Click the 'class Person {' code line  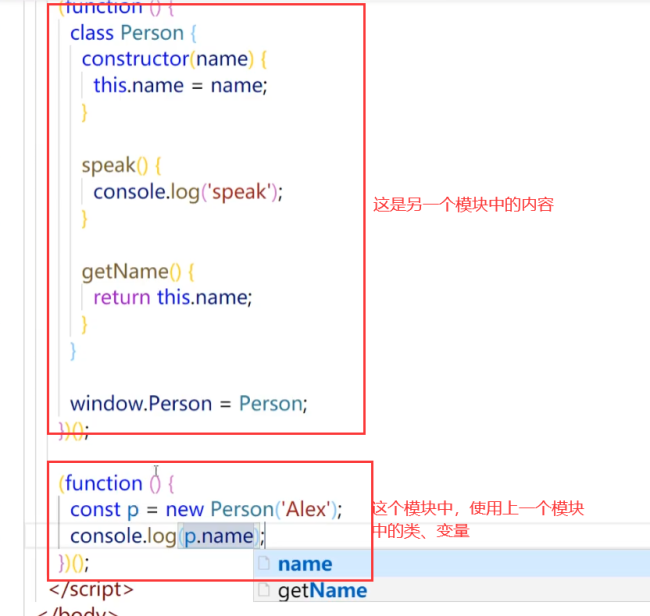point(133,33)
